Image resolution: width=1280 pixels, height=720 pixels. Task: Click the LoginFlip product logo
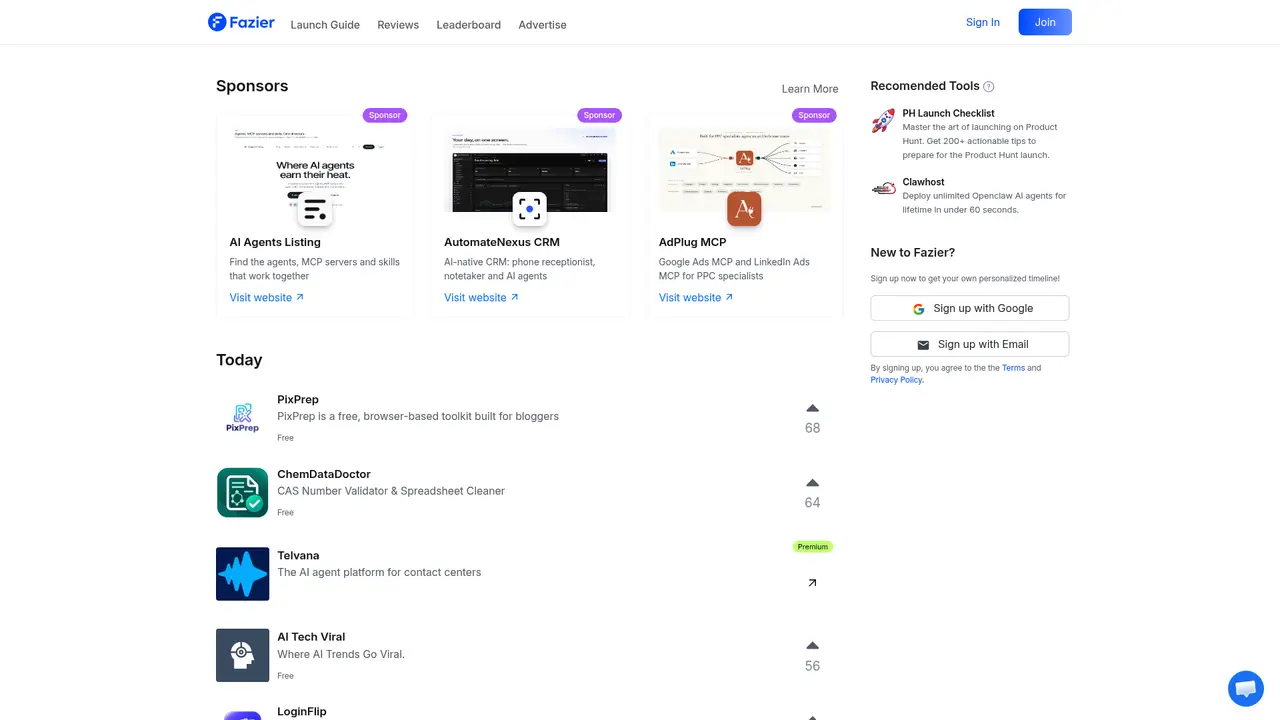(242, 715)
